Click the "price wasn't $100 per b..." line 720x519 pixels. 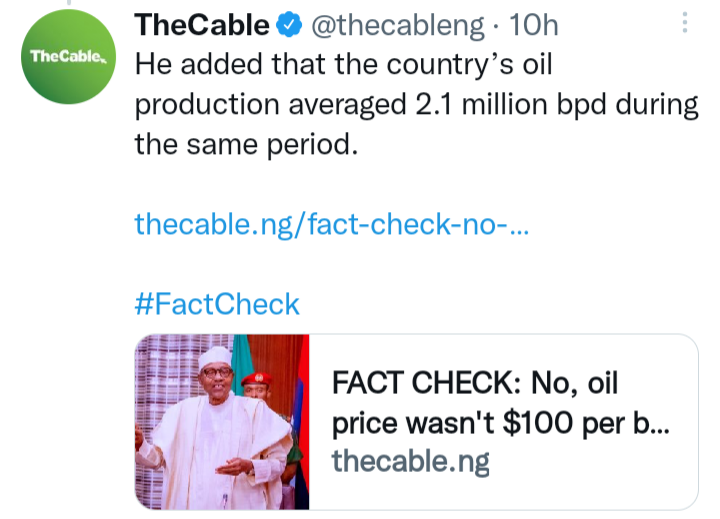500,422
